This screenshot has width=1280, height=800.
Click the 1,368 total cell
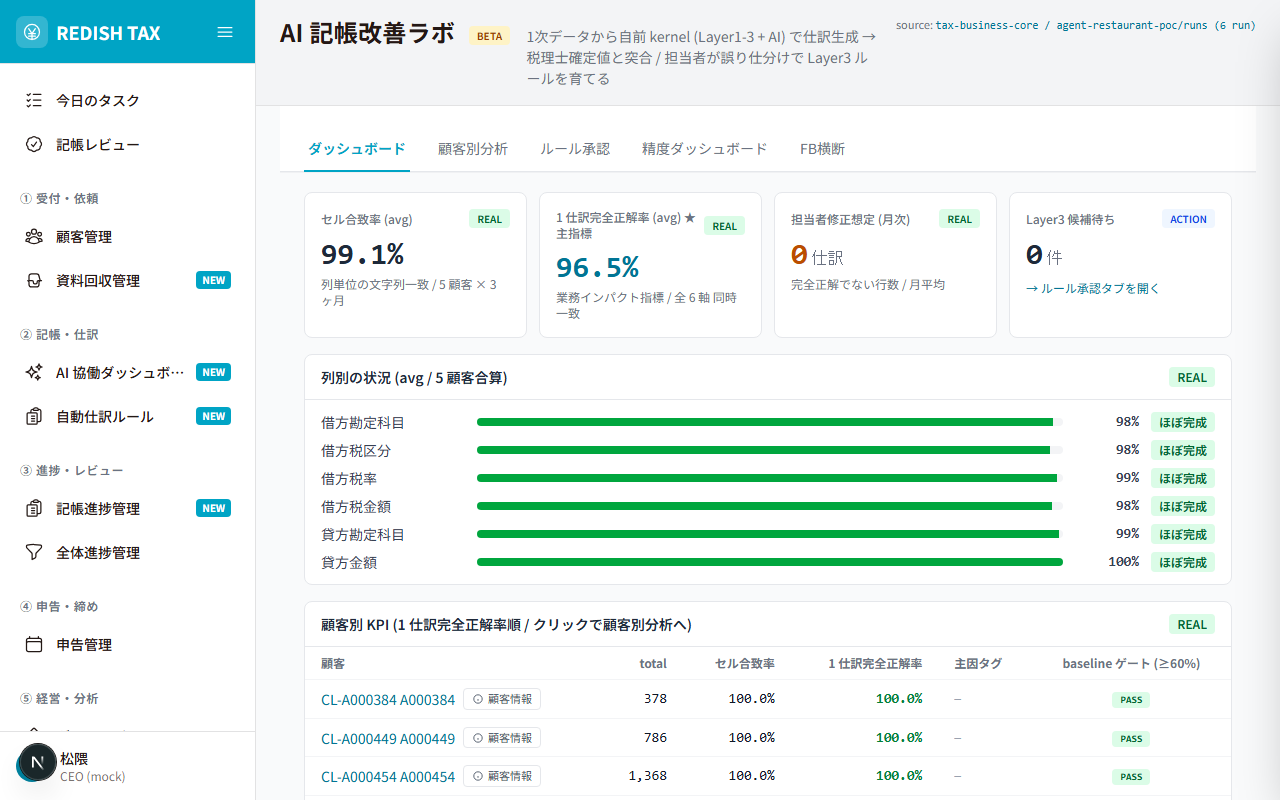tap(647, 776)
